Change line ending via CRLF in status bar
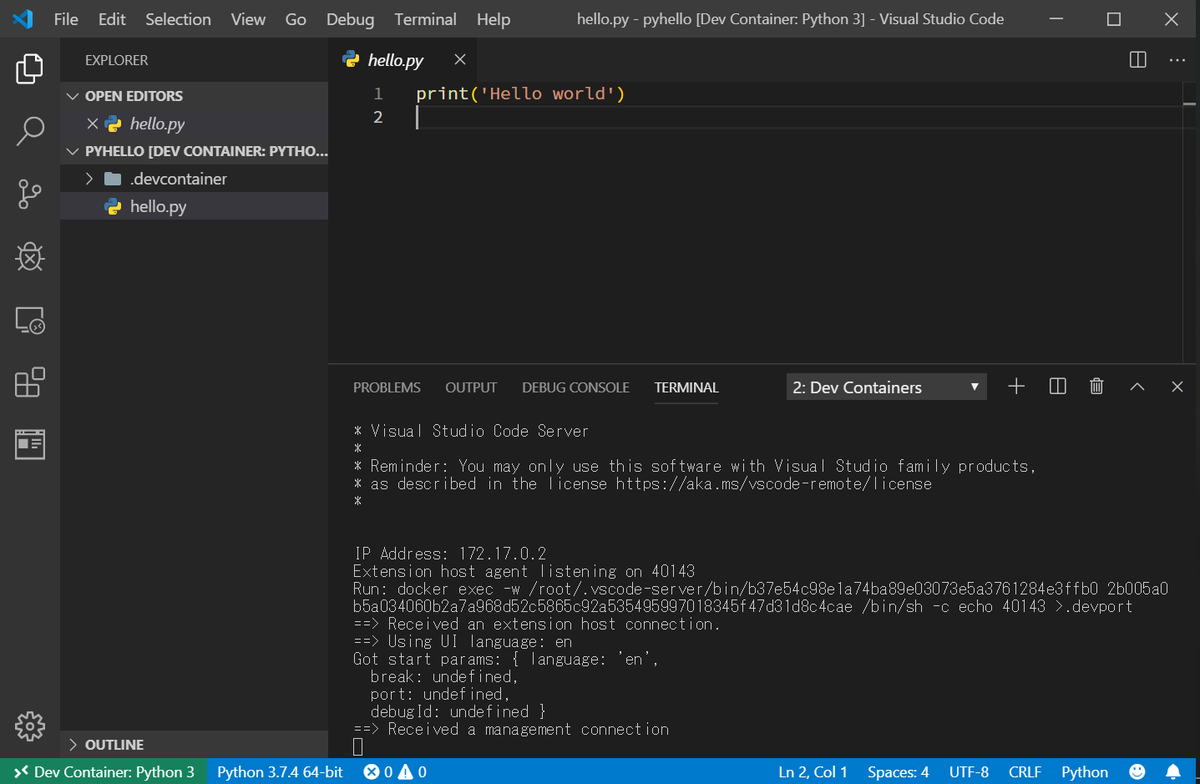Viewport: 1200px width, 784px height. 1025,772
